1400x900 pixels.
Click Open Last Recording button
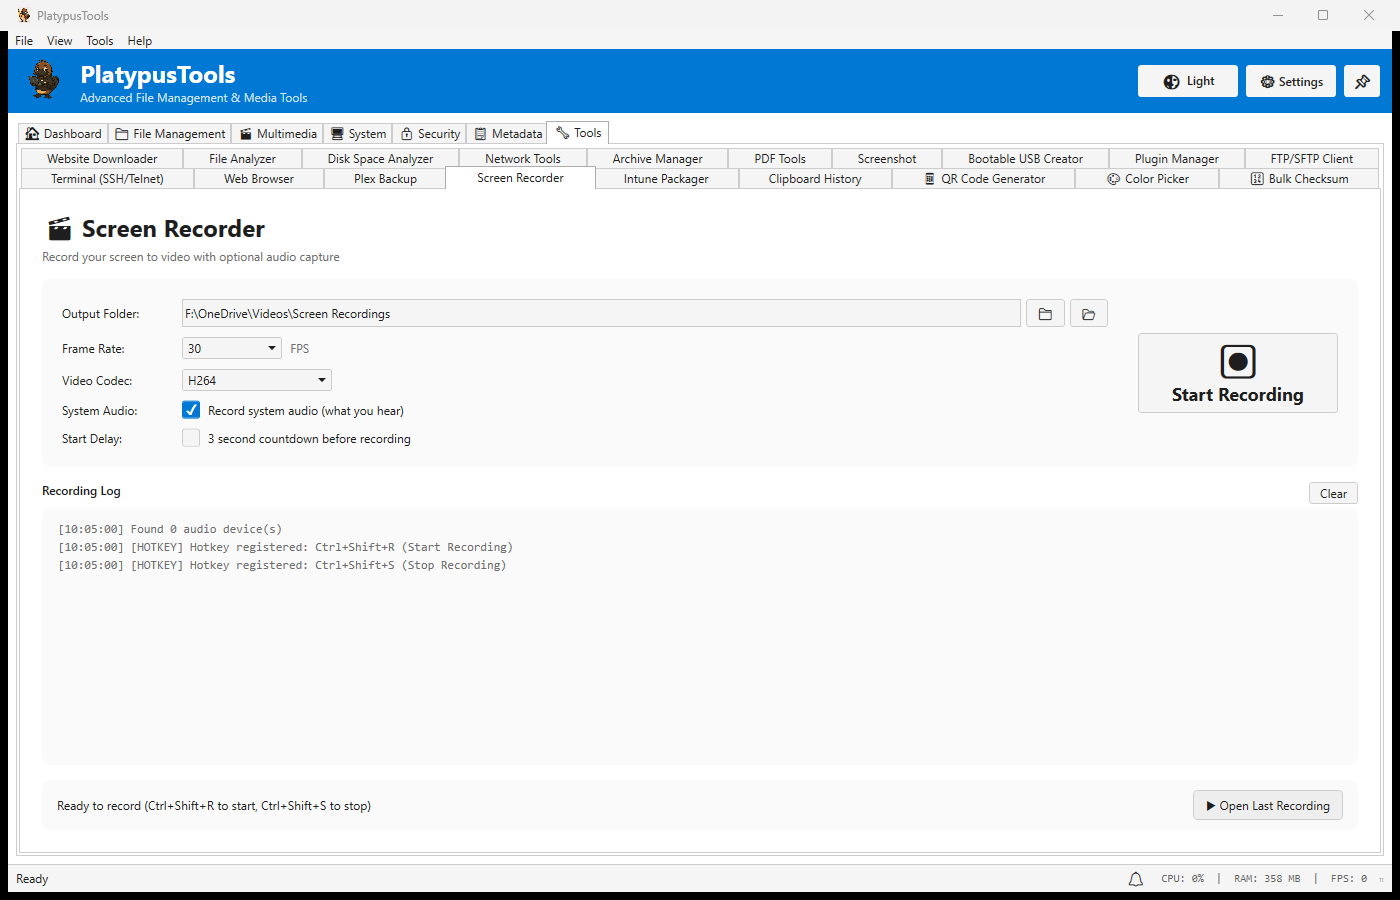point(1267,806)
